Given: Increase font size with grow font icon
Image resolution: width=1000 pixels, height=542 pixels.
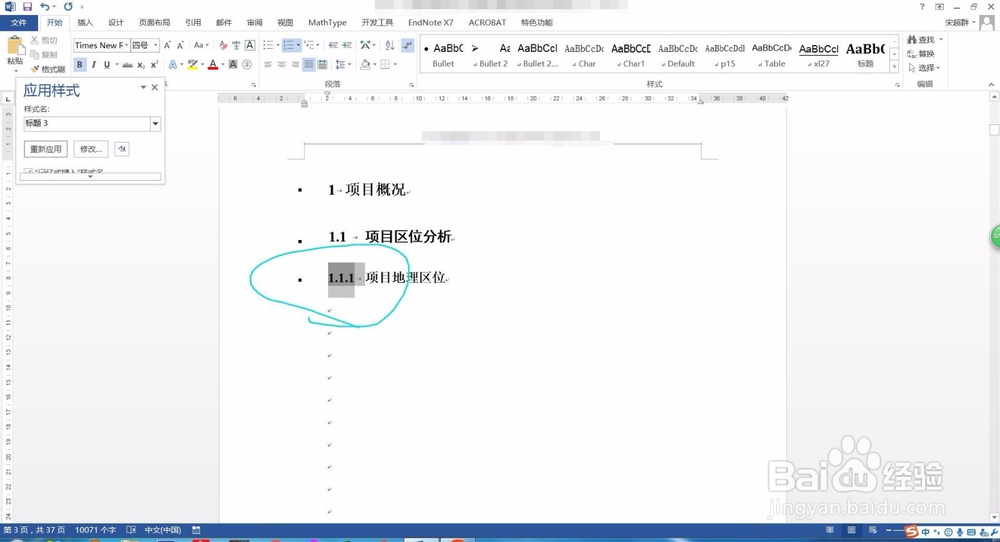Looking at the screenshot, I should [x=167, y=45].
